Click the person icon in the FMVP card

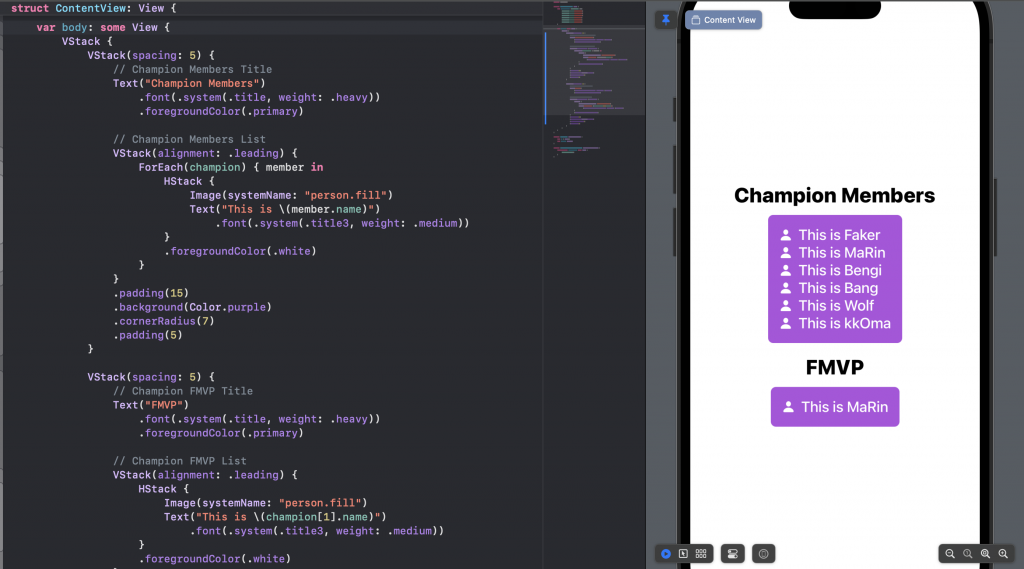[x=788, y=407]
